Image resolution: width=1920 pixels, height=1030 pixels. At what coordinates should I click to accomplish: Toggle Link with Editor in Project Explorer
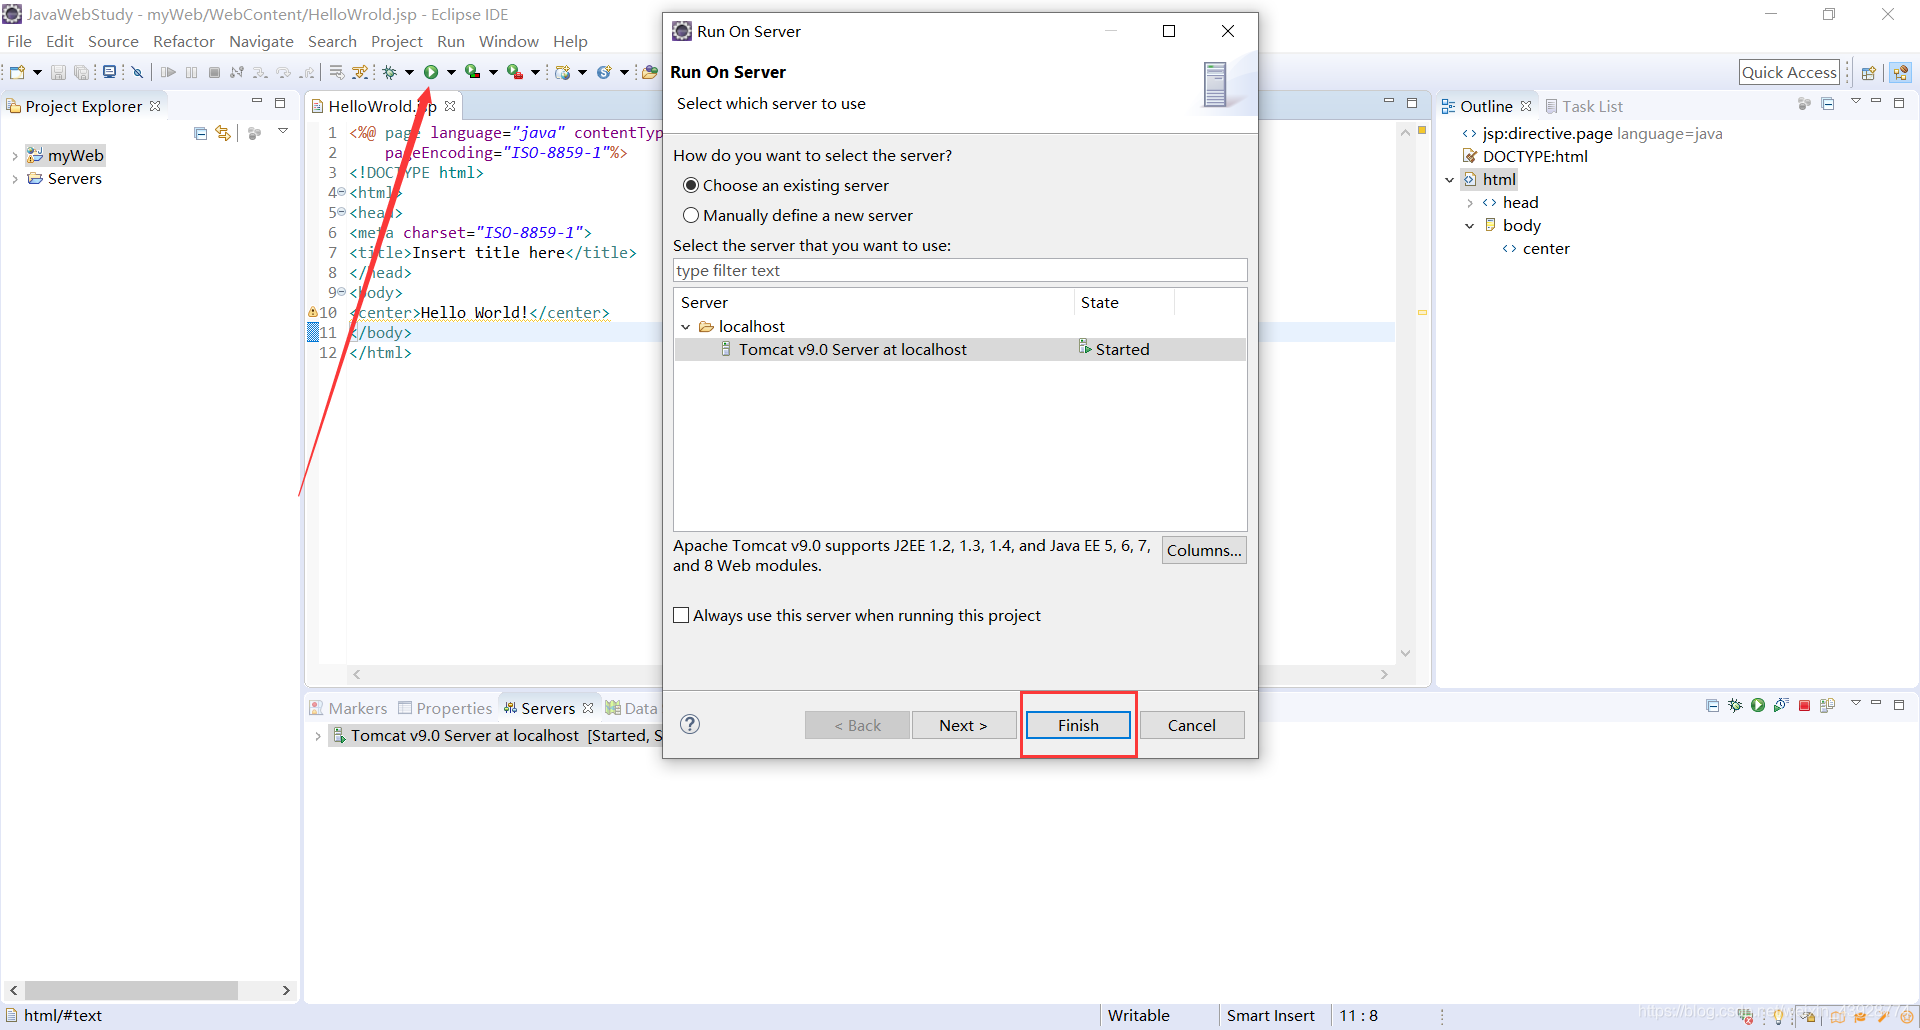click(223, 133)
